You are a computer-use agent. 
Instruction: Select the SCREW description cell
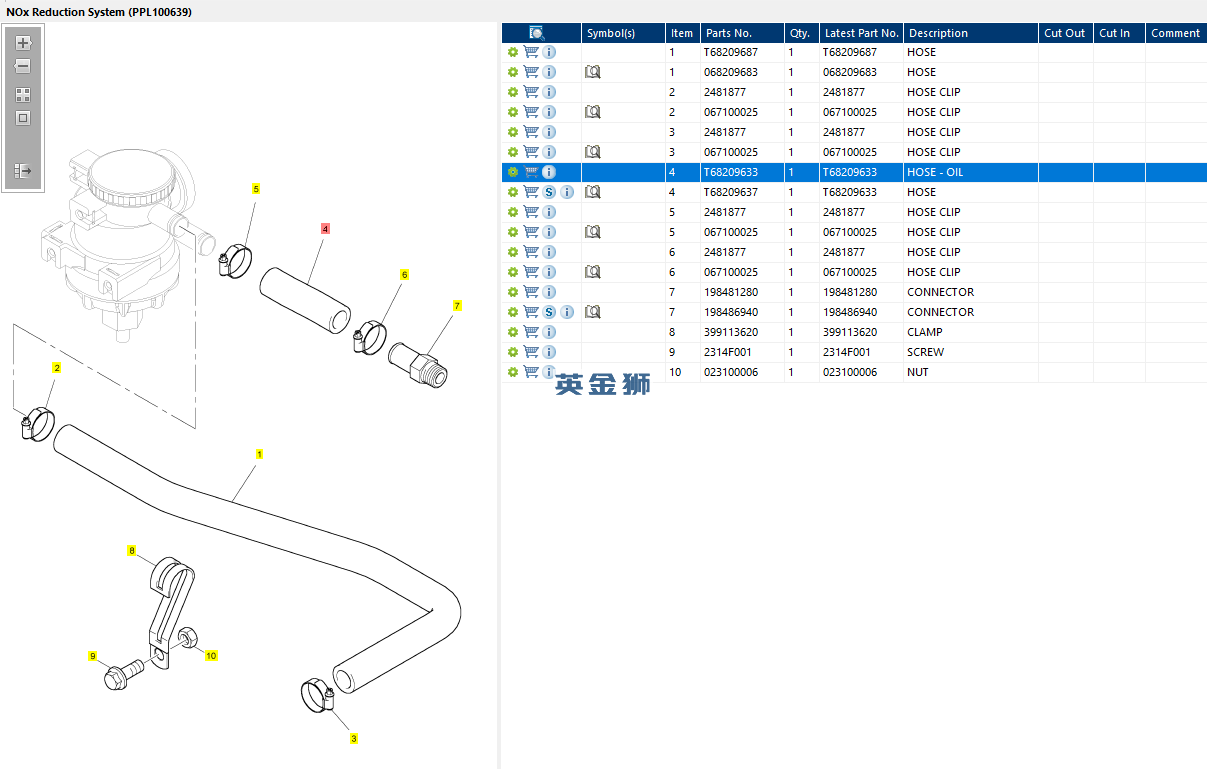pyautogui.click(x=970, y=352)
